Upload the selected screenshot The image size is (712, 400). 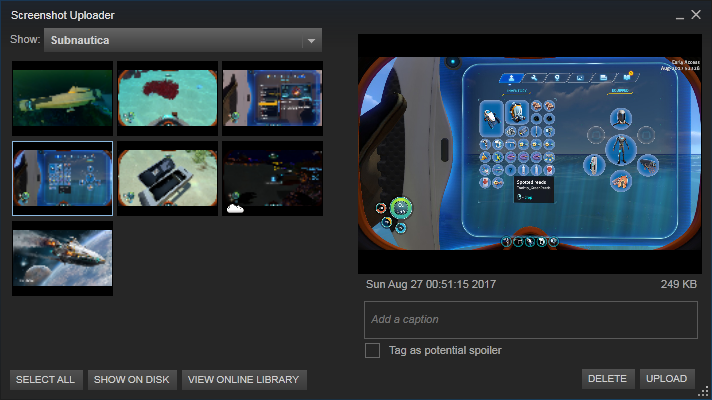pyautogui.click(x=667, y=379)
